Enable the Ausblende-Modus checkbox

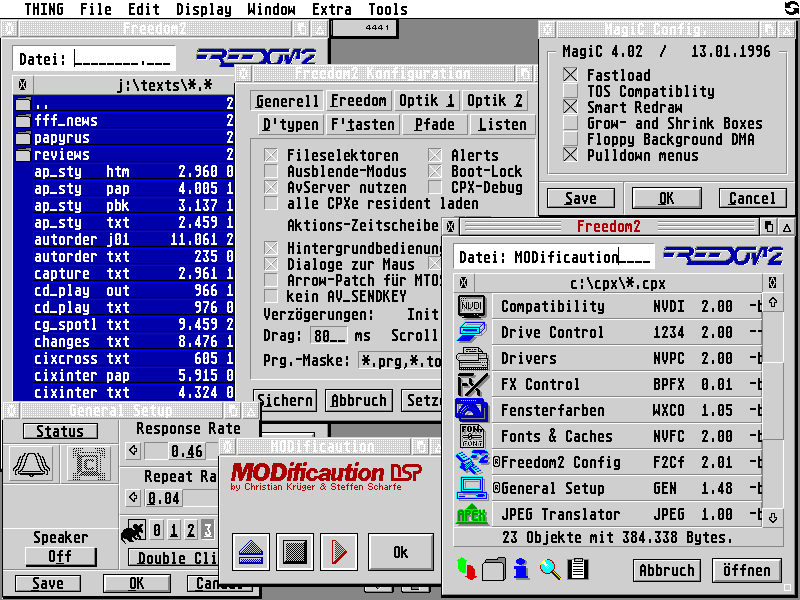(271, 171)
